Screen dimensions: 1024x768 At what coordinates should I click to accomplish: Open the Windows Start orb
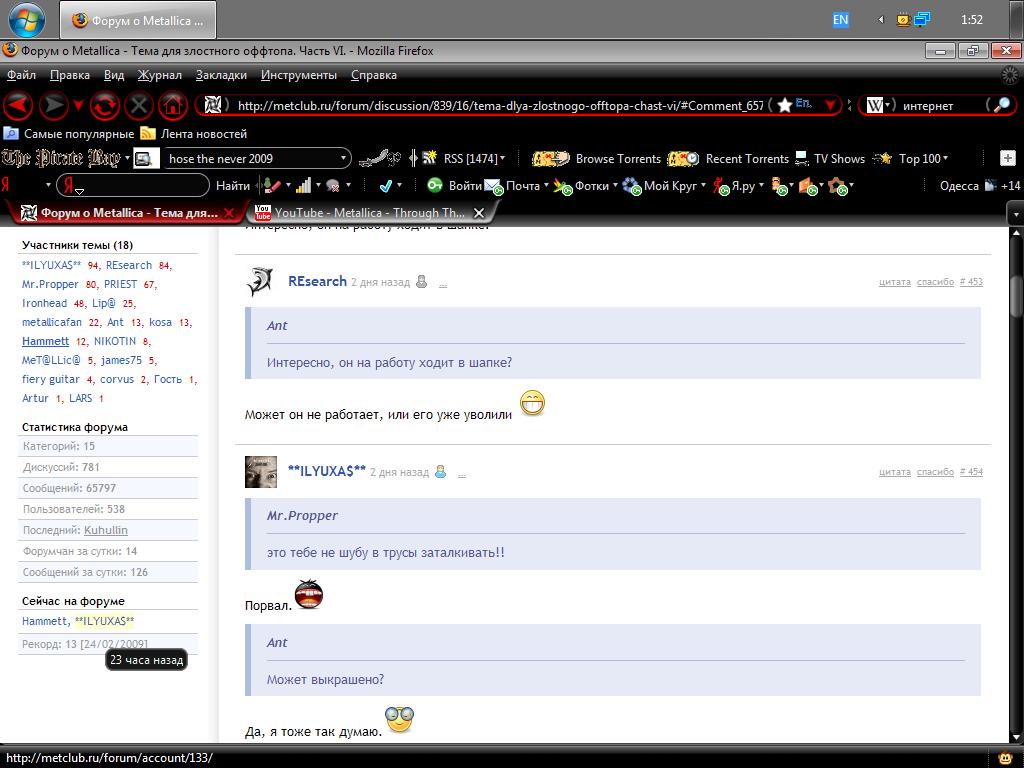tap(27, 19)
